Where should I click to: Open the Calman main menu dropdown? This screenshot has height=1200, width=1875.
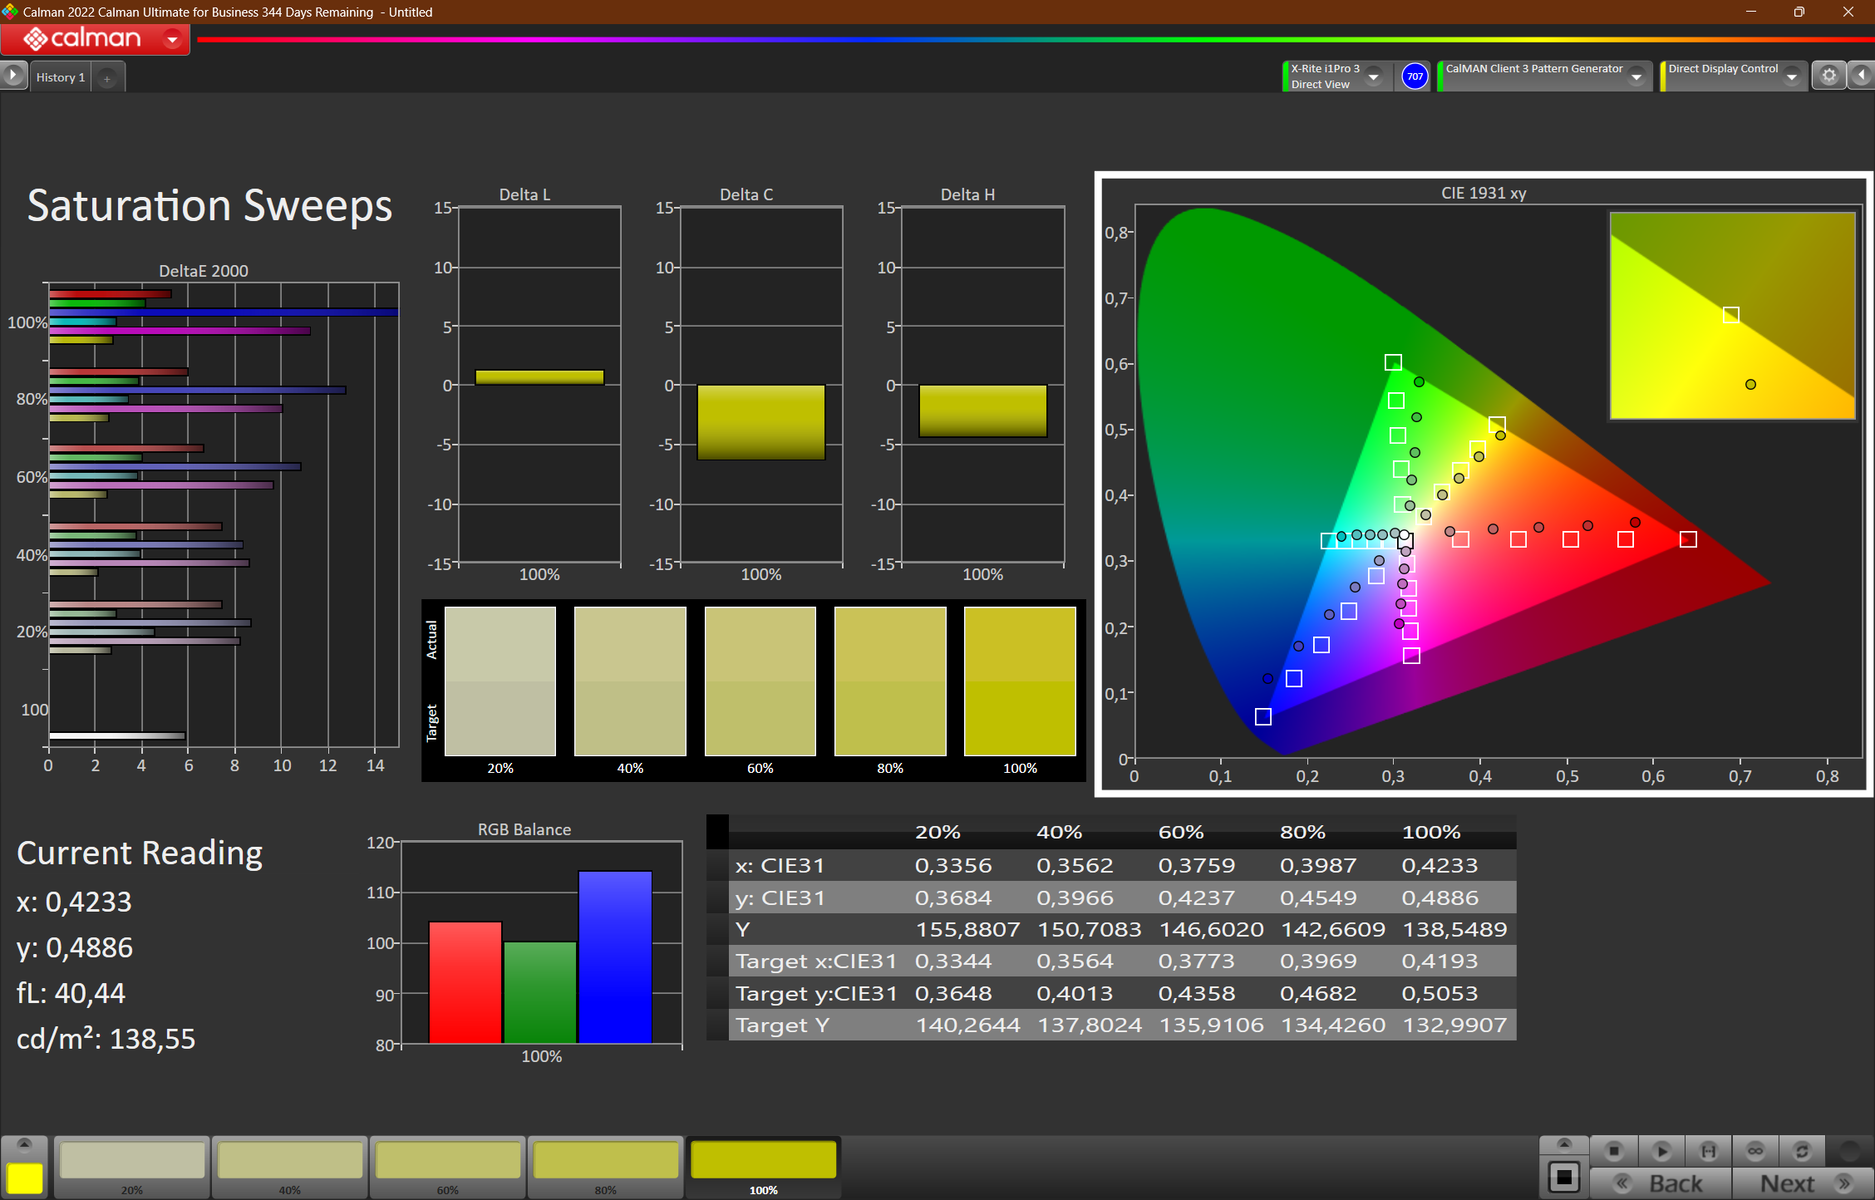pyautogui.click(x=172, y=40)
